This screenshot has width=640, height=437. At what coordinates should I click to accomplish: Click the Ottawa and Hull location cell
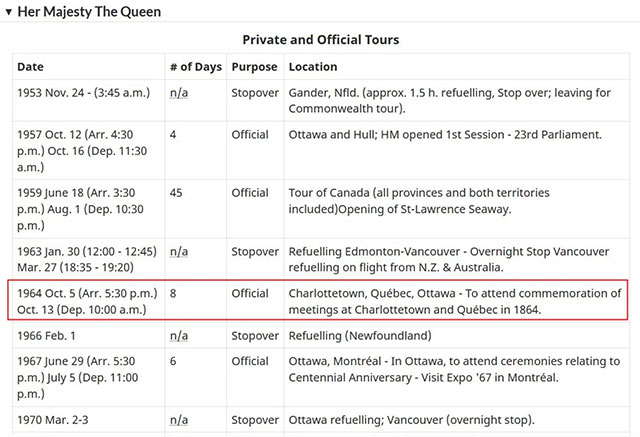pyautogui.click(x=457, y=151)
